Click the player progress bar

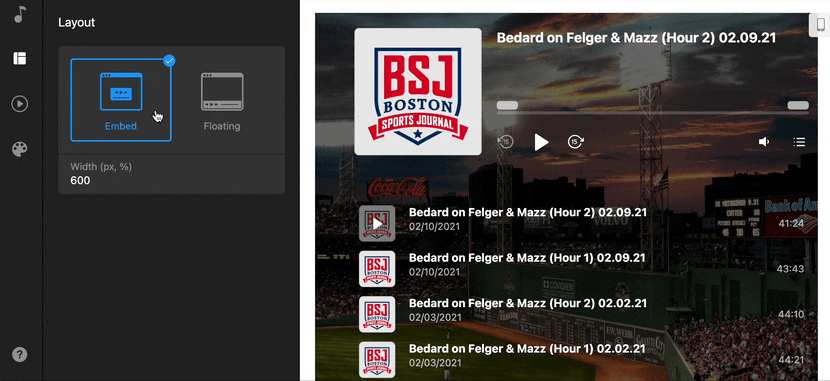pos(653,112)
